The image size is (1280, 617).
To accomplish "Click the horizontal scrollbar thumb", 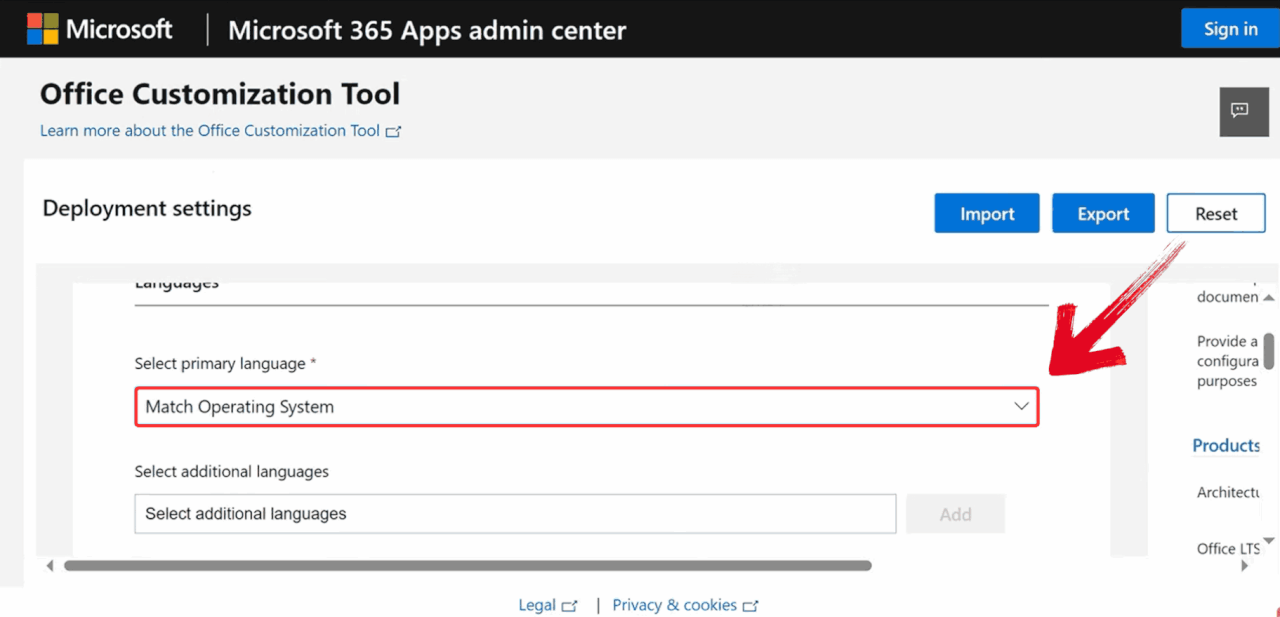I will [467, 566].
